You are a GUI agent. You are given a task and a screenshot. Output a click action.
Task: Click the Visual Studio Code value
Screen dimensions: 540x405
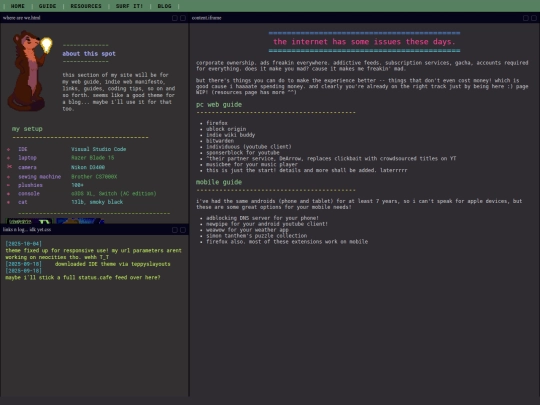98,149
